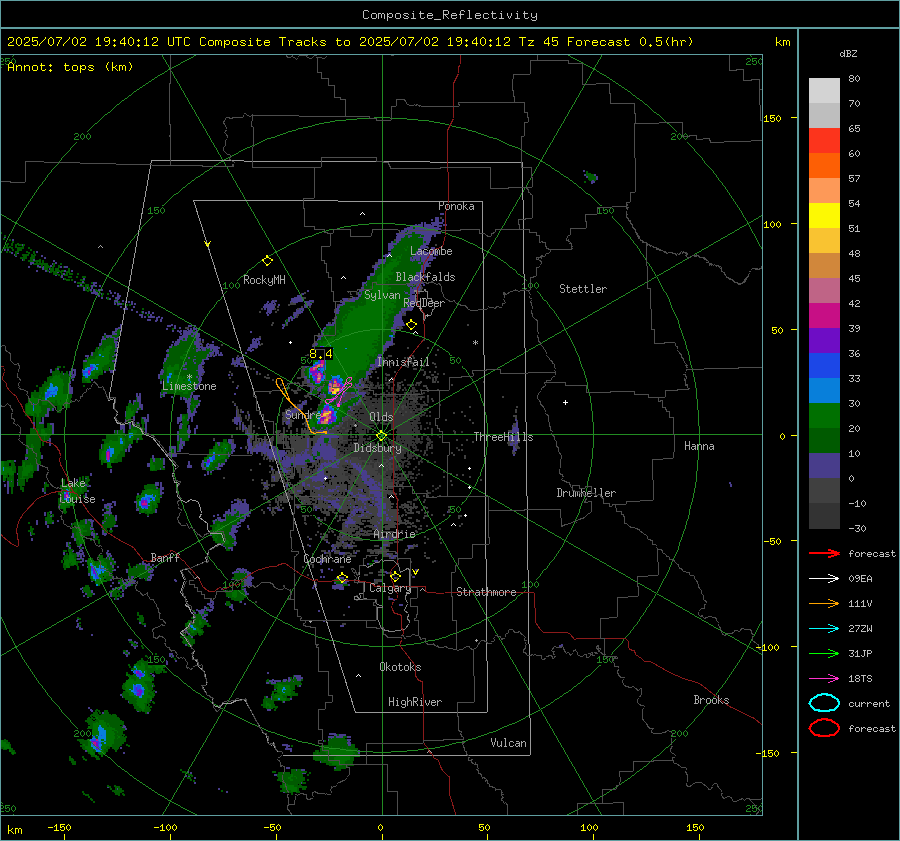Click the Okotoks label
Image resolution: width=900 pixels, height=841 pixels.
tap(400, 667)
